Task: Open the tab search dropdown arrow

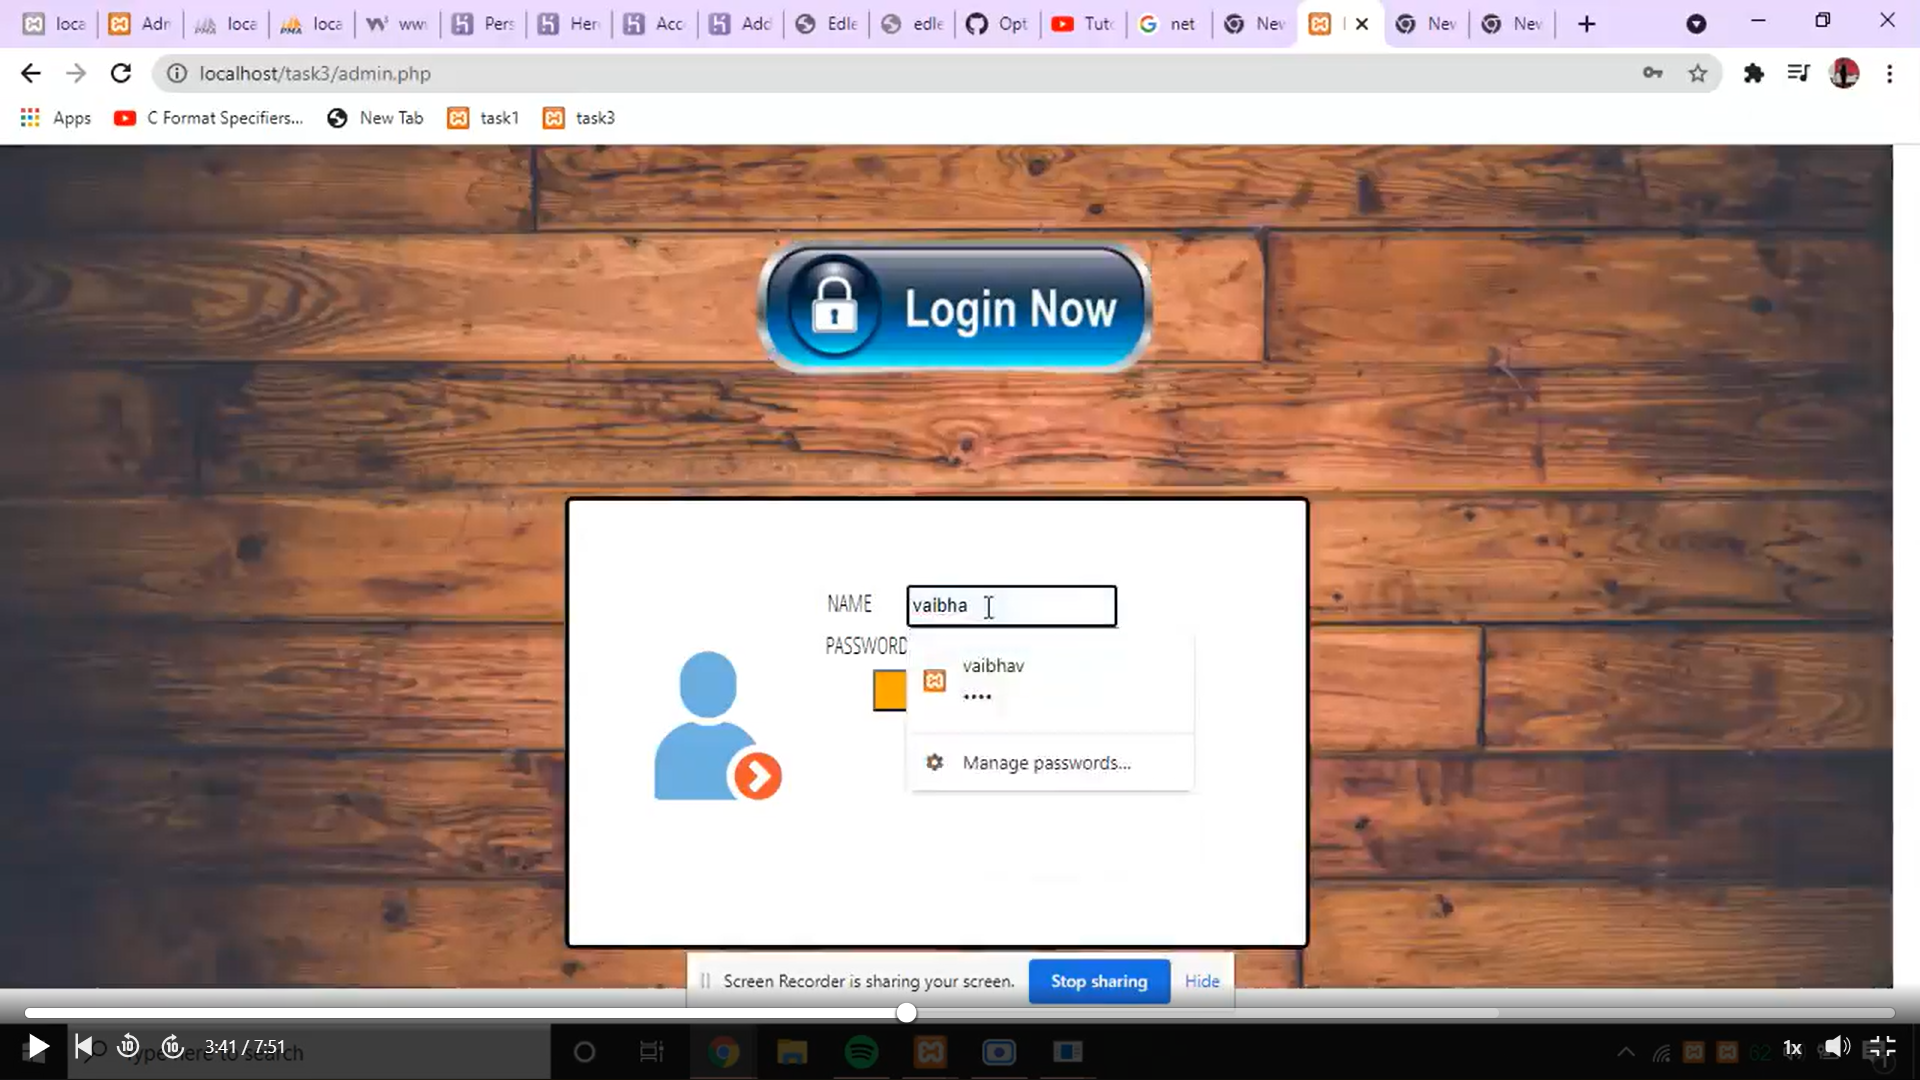Action: coord(1696,24)
